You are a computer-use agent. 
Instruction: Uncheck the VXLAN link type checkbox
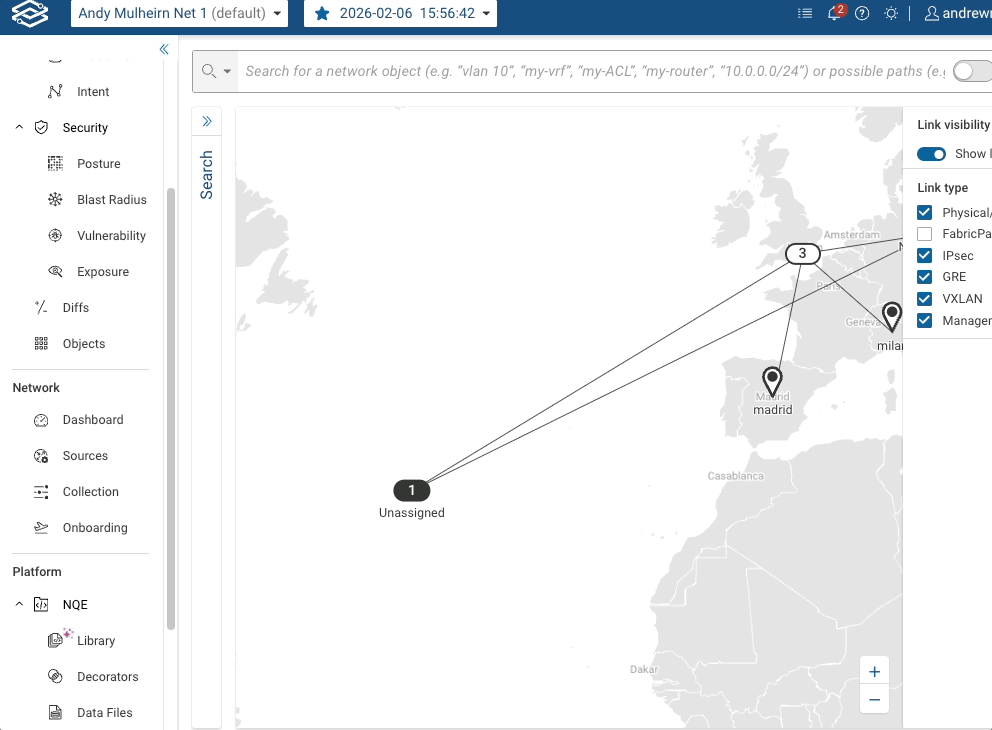click(924, 299)
